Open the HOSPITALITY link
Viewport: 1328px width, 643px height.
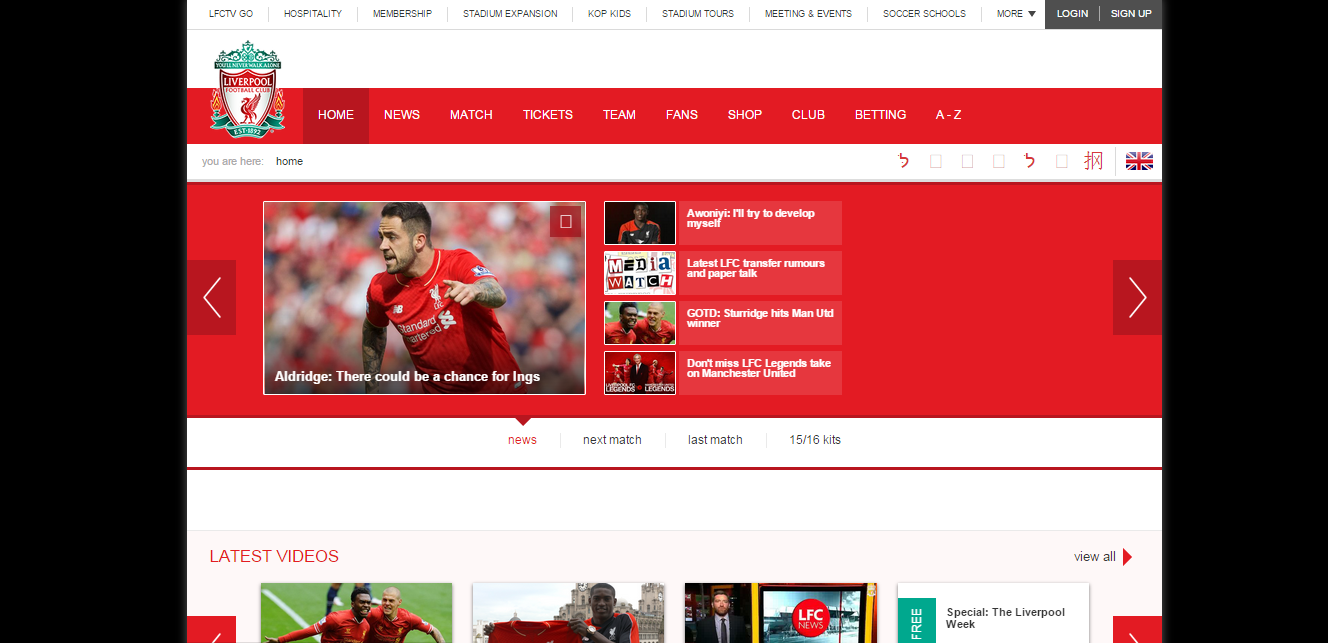[x=313, y=14]
